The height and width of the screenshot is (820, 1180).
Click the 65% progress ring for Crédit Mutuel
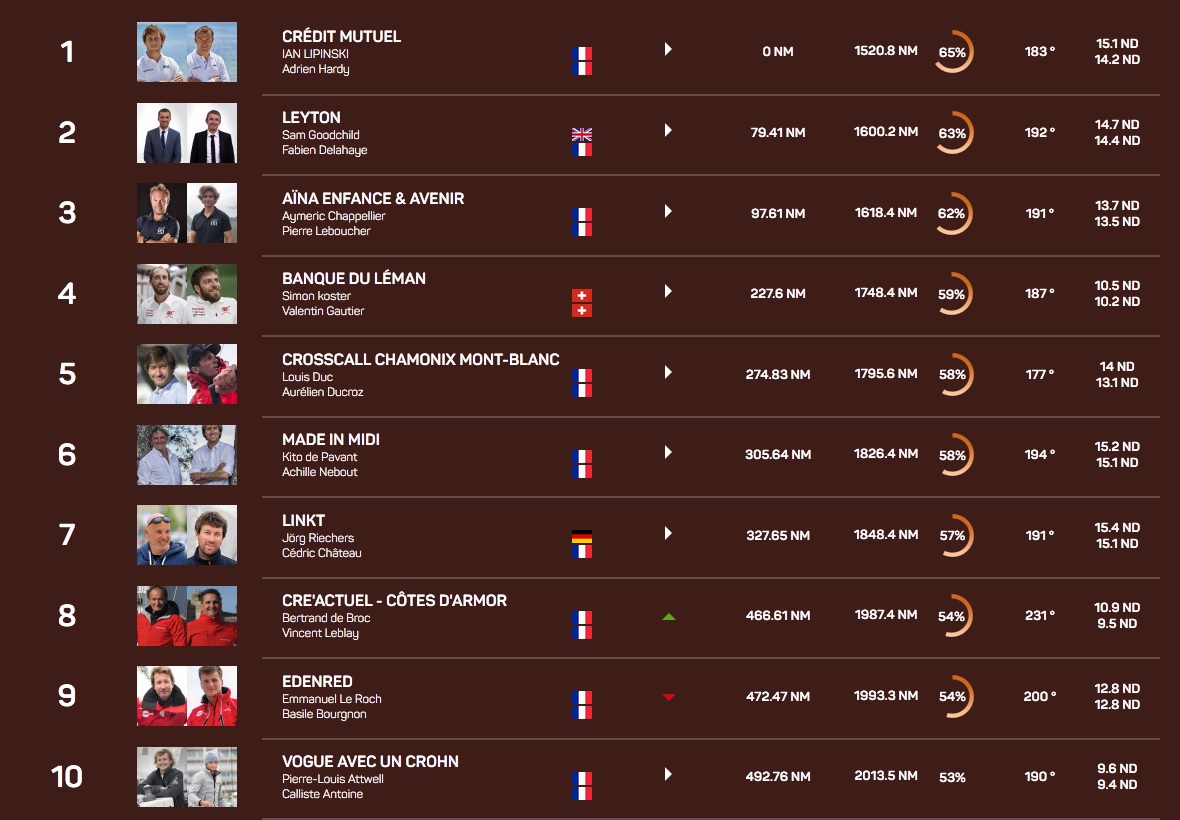[952, 52]
